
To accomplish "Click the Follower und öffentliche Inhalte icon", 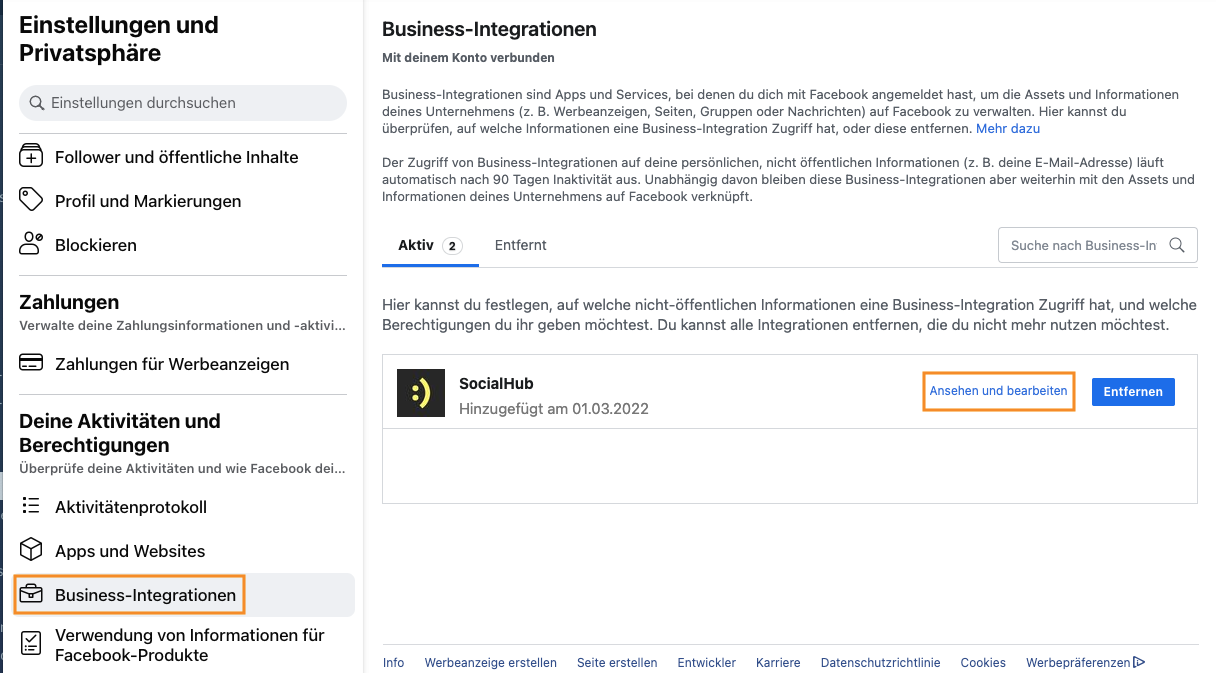I will coord(32,157).
